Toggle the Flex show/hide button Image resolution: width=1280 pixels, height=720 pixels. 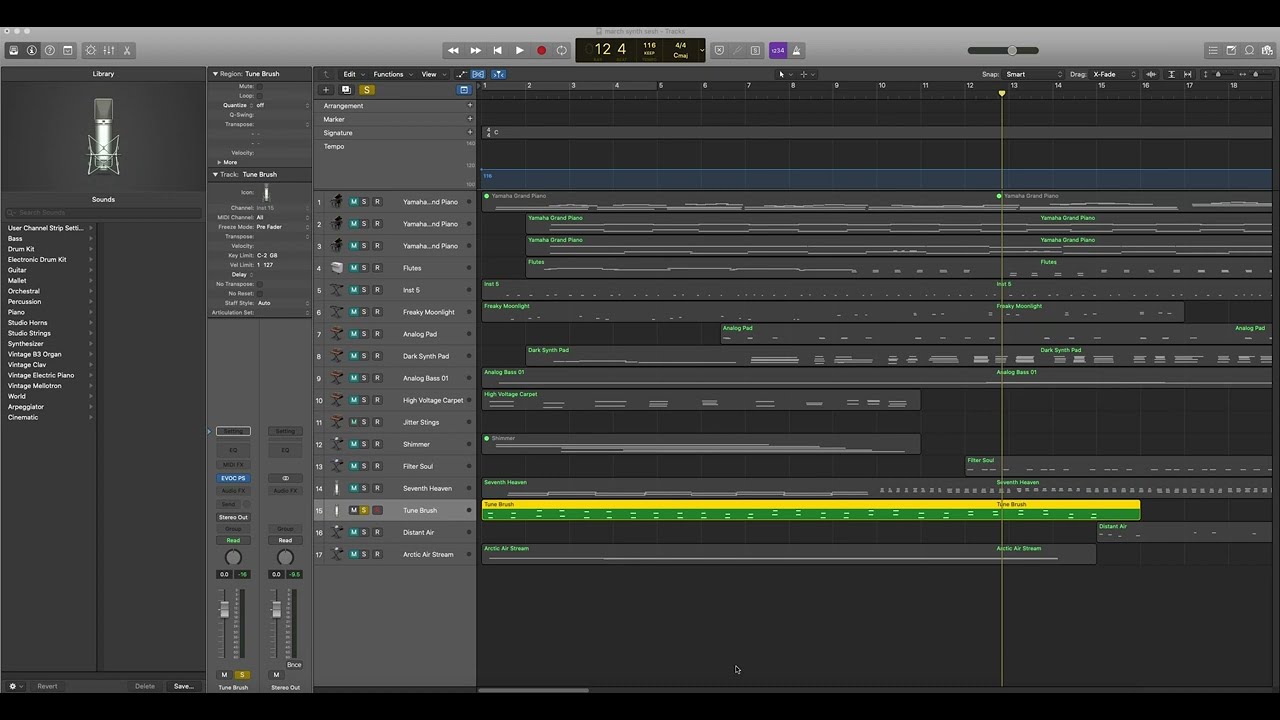pos(478,74)
